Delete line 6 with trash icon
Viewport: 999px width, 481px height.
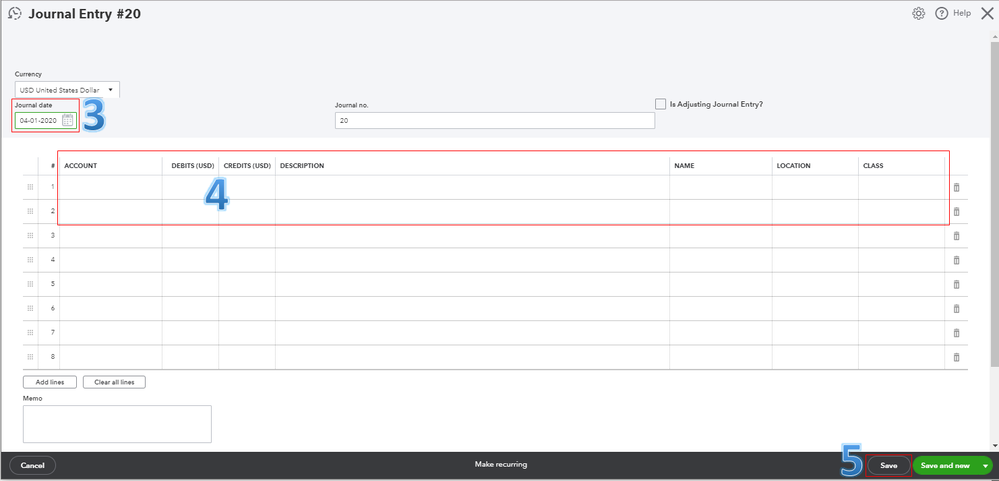pyautogui.click(x=956, y=308)
